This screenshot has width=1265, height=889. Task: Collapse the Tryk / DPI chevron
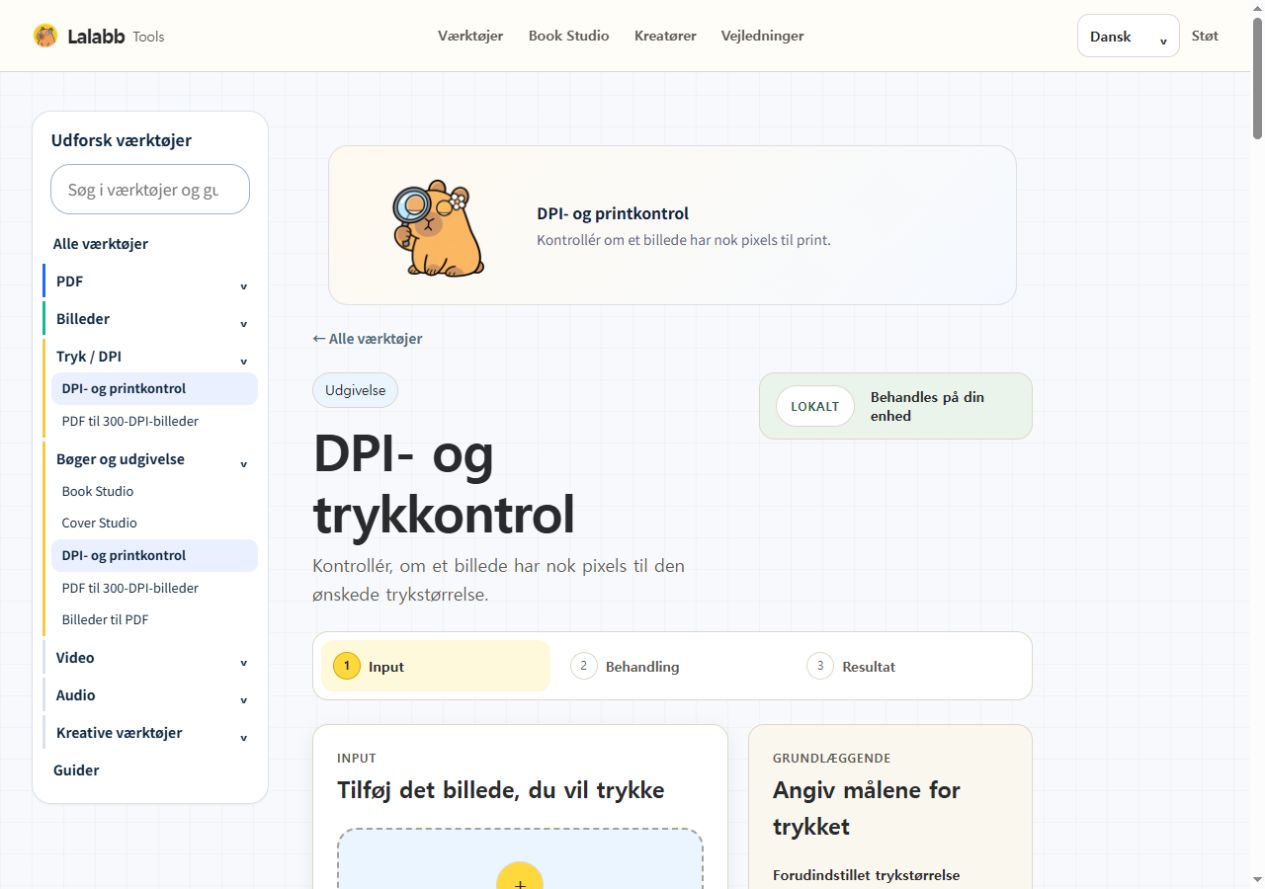[243, 361]
